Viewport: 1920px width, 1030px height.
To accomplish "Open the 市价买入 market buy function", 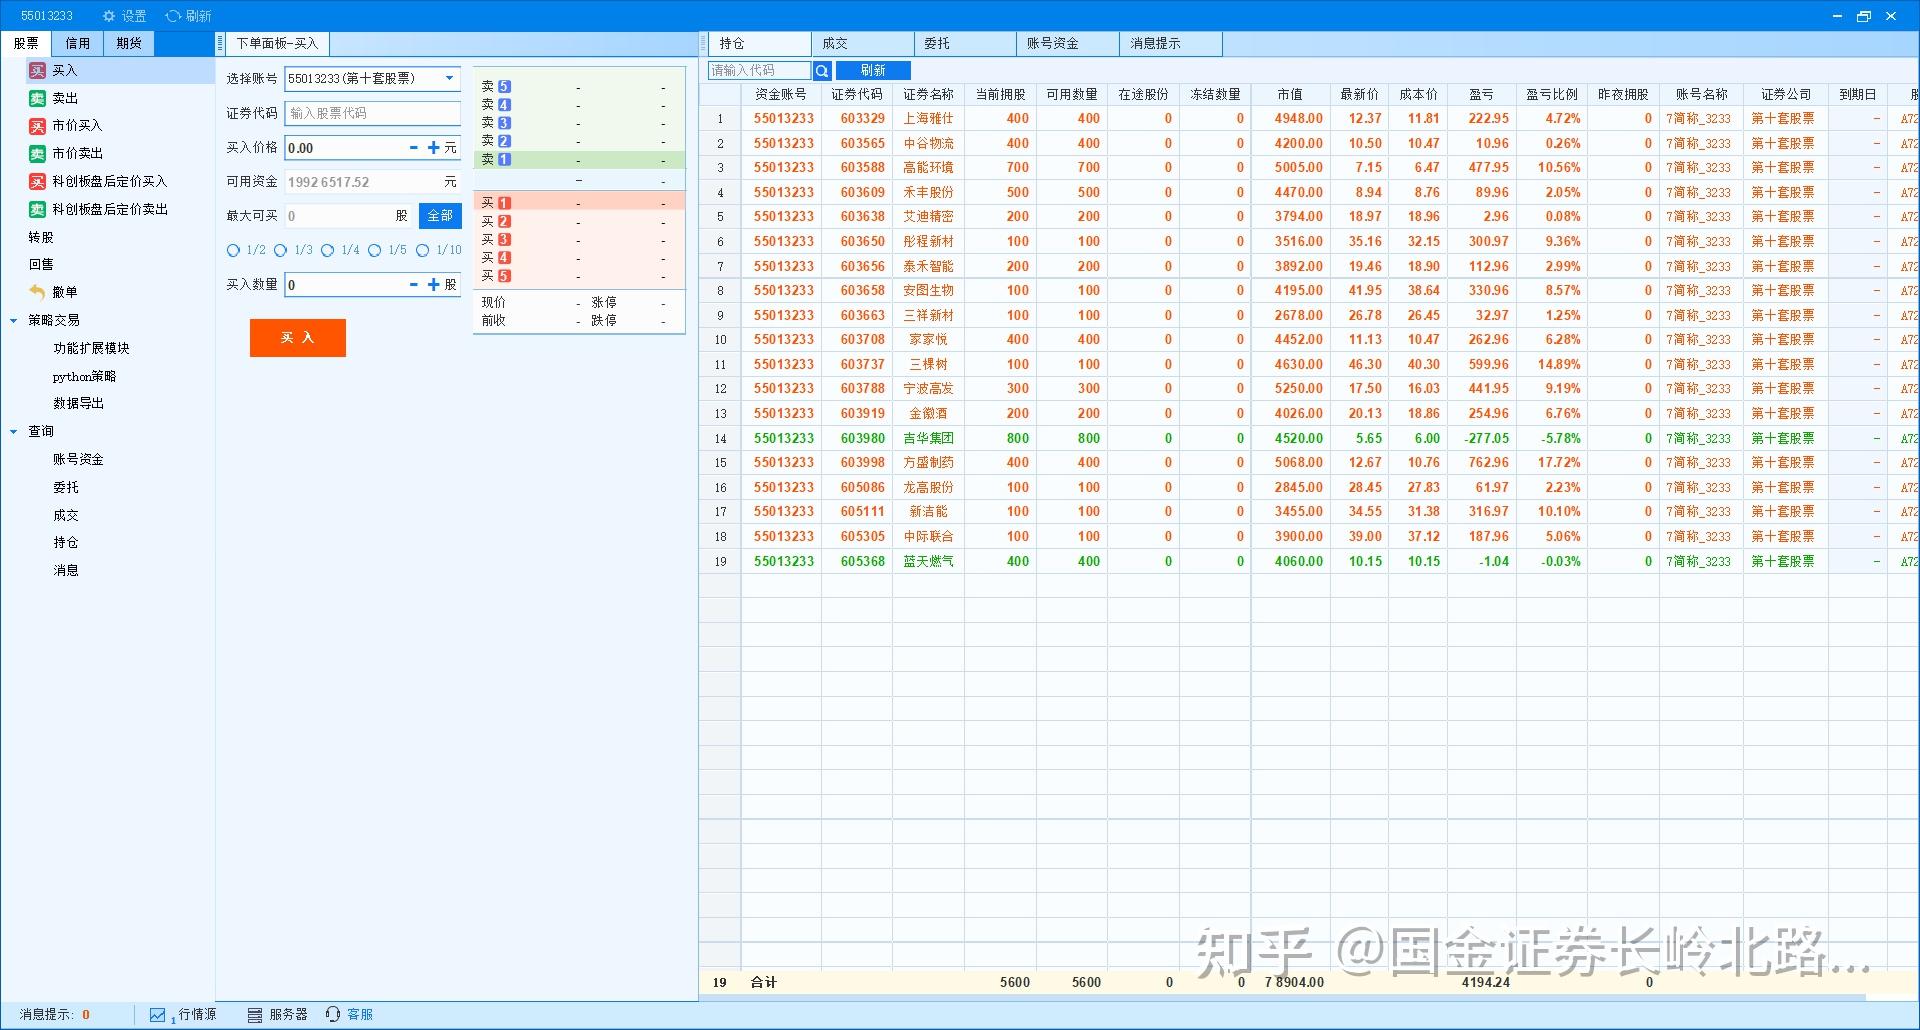I will (36, 125).
